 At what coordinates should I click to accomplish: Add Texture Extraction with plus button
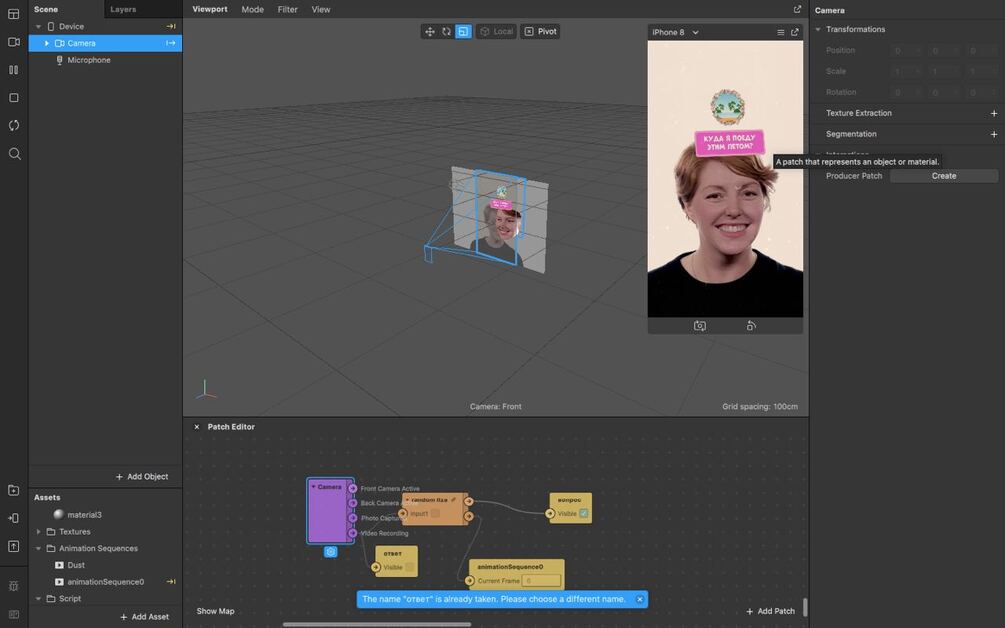coord(993,113)
